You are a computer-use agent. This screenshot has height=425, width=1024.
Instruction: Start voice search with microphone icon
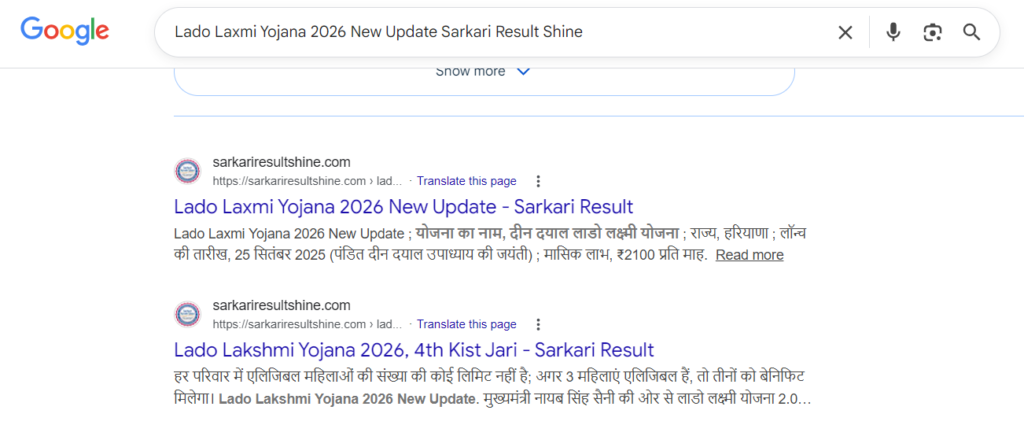(x=893, y=32)
